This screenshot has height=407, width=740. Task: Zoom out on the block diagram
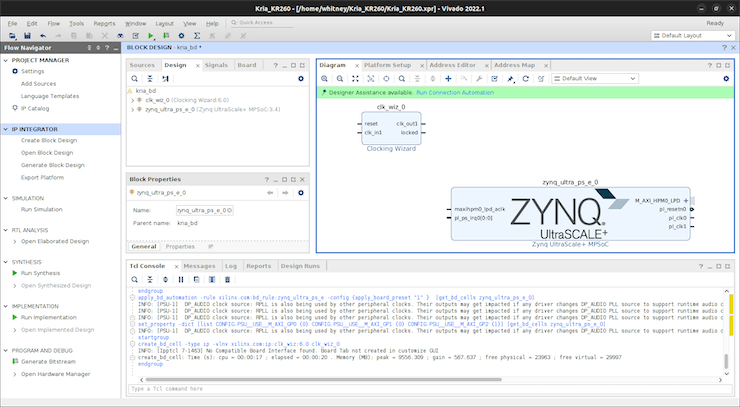(340, 79)
